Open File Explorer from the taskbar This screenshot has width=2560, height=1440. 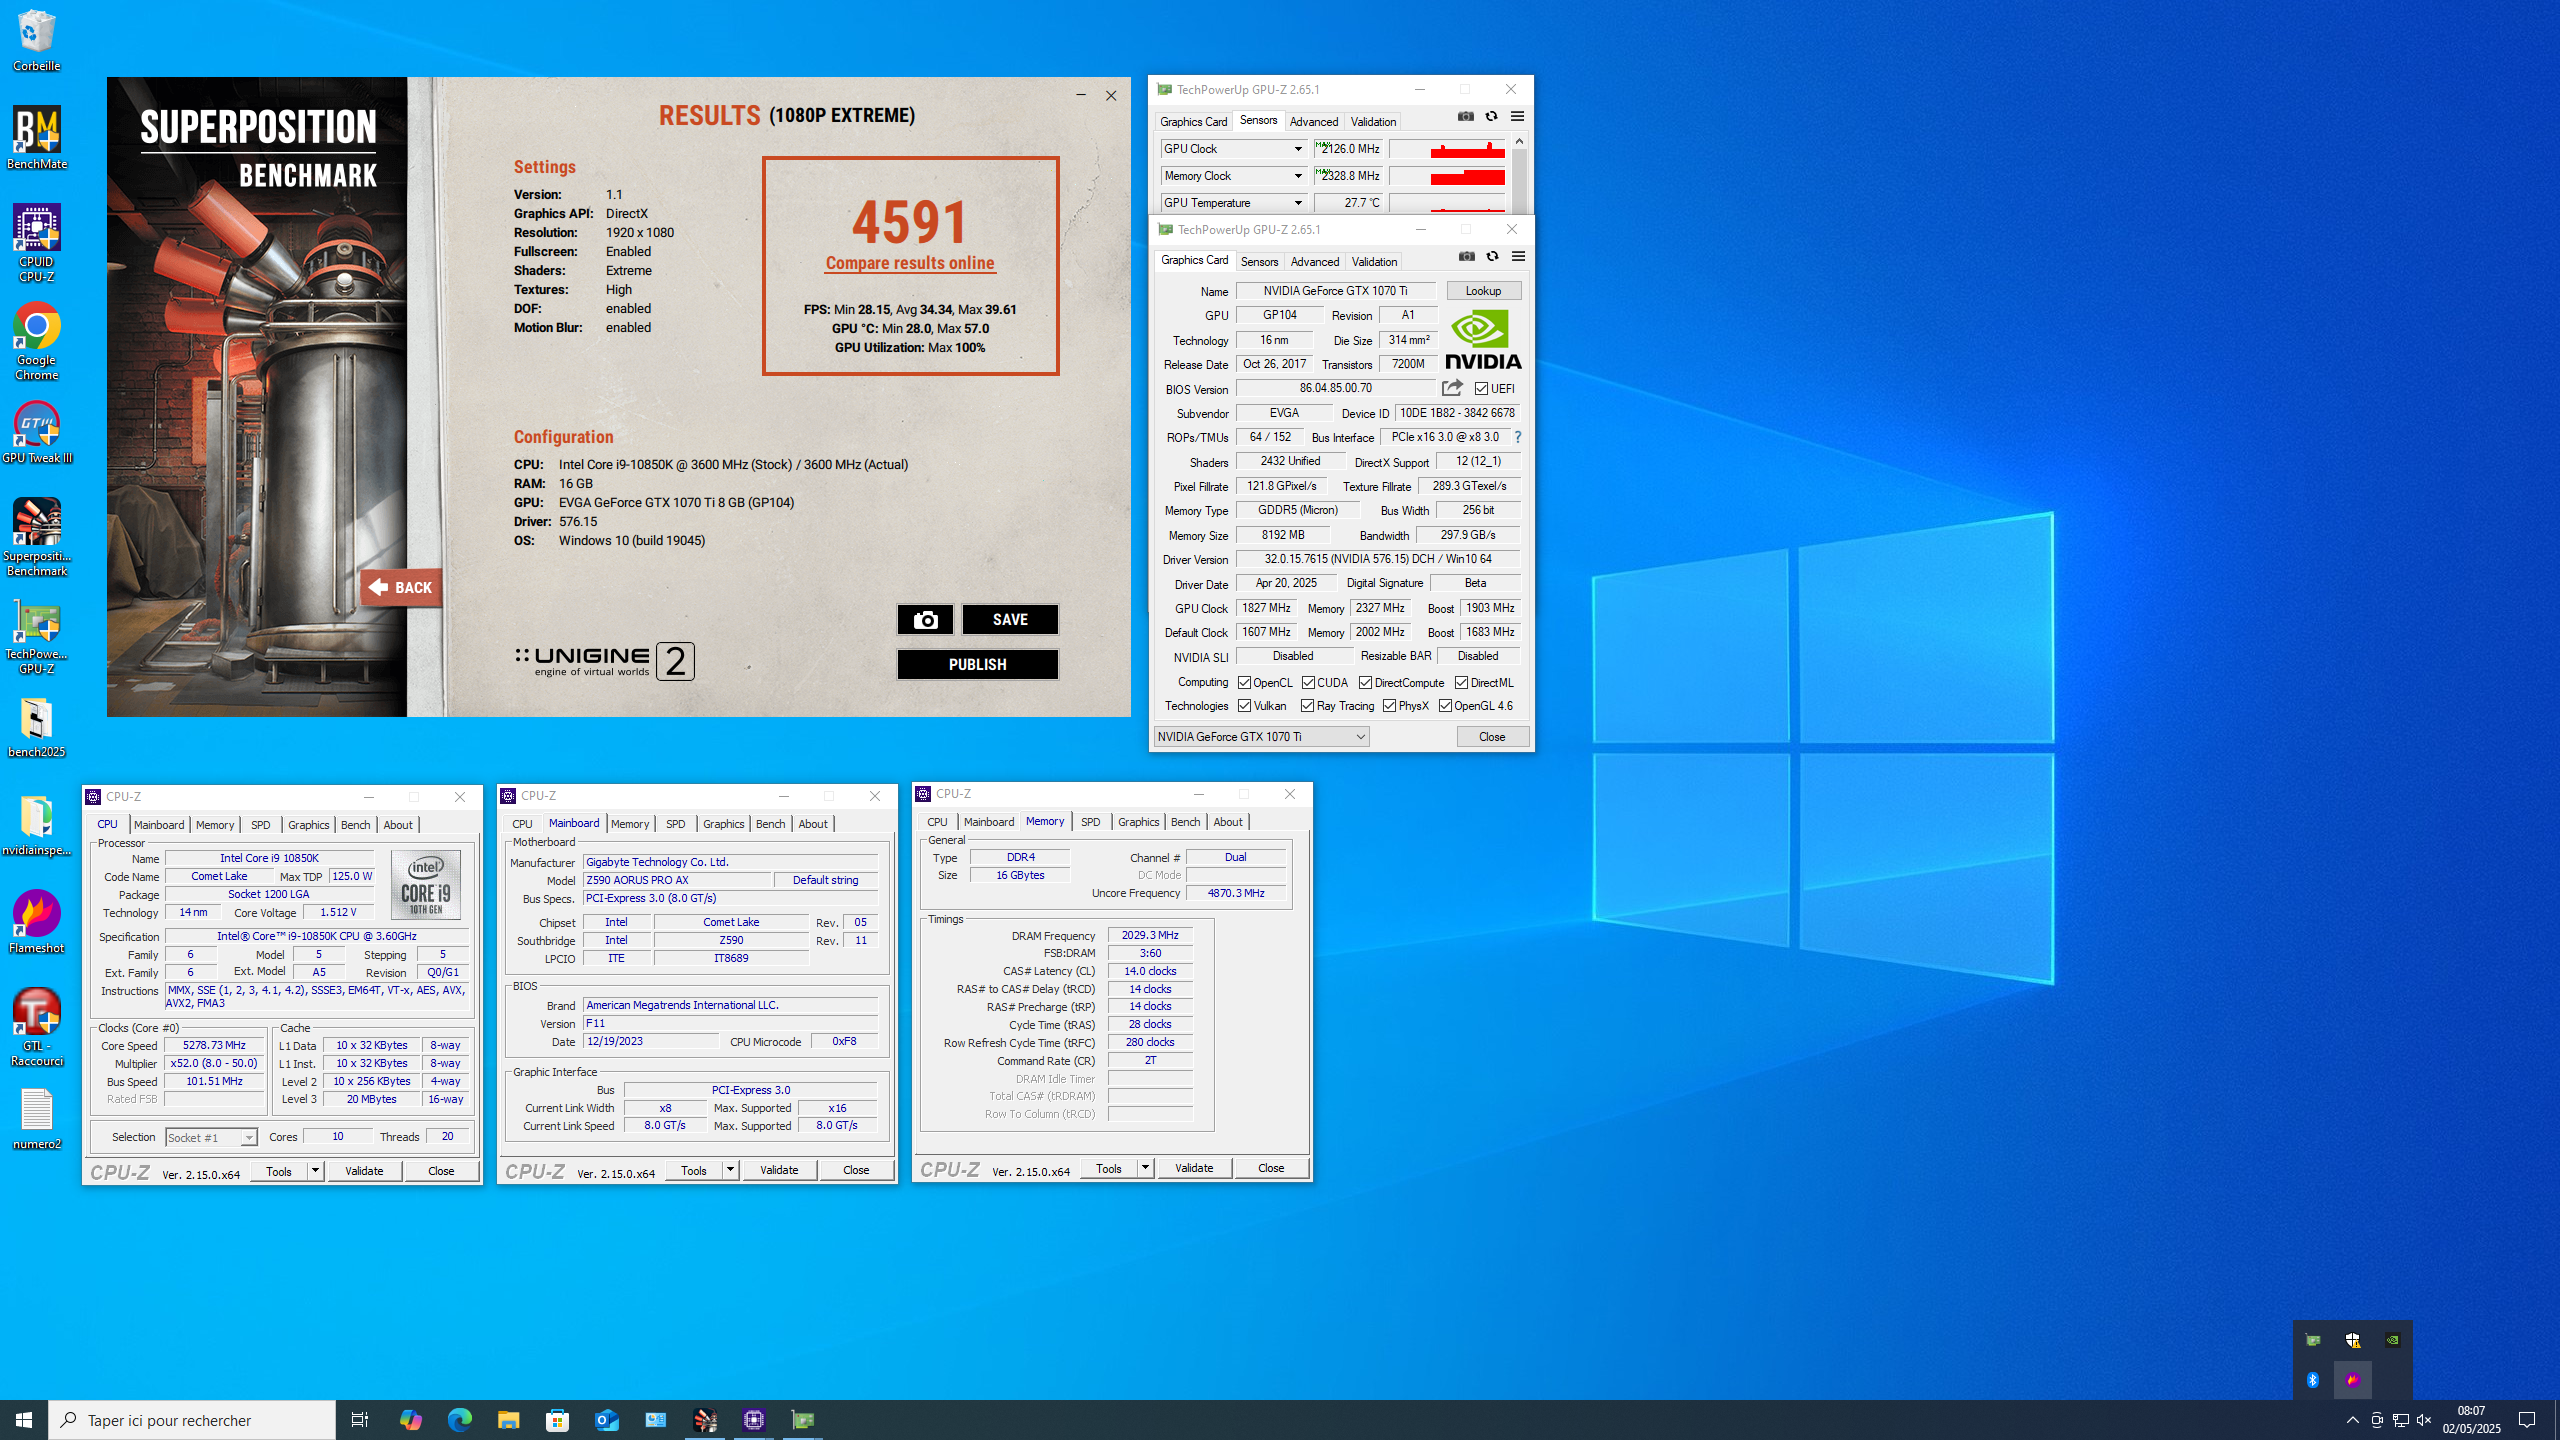[508, 1420]
